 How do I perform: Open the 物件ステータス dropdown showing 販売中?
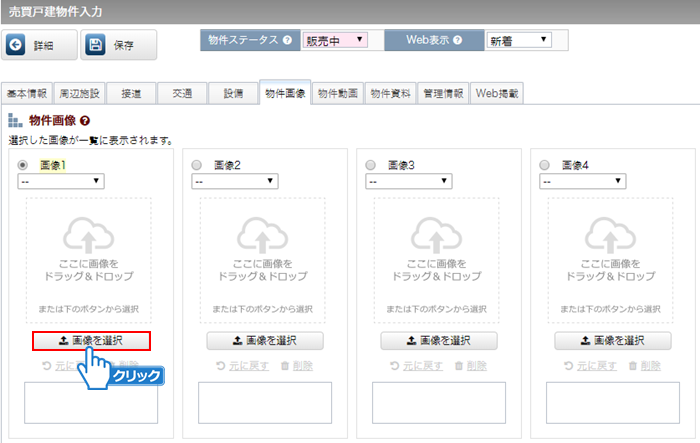pyautogui.click(x=334, y=40)
